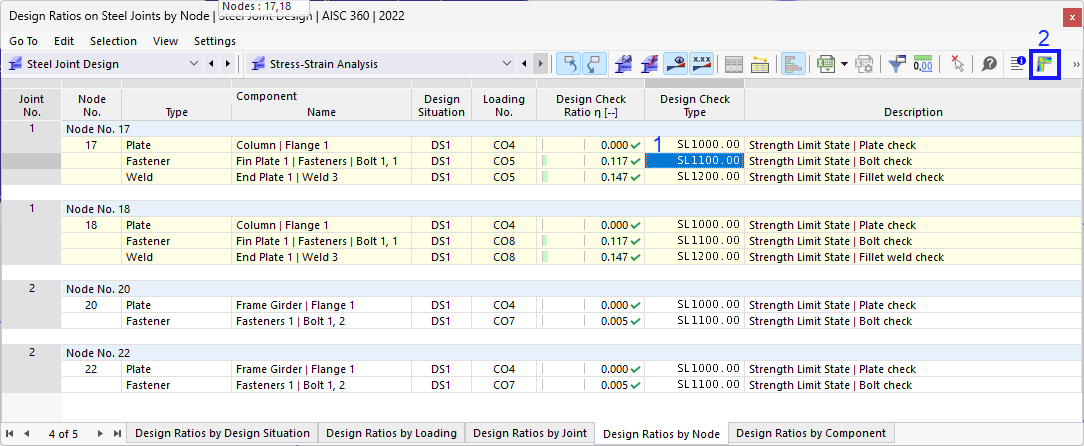Open decimal places 0,00 settings icon

point(923,64)
